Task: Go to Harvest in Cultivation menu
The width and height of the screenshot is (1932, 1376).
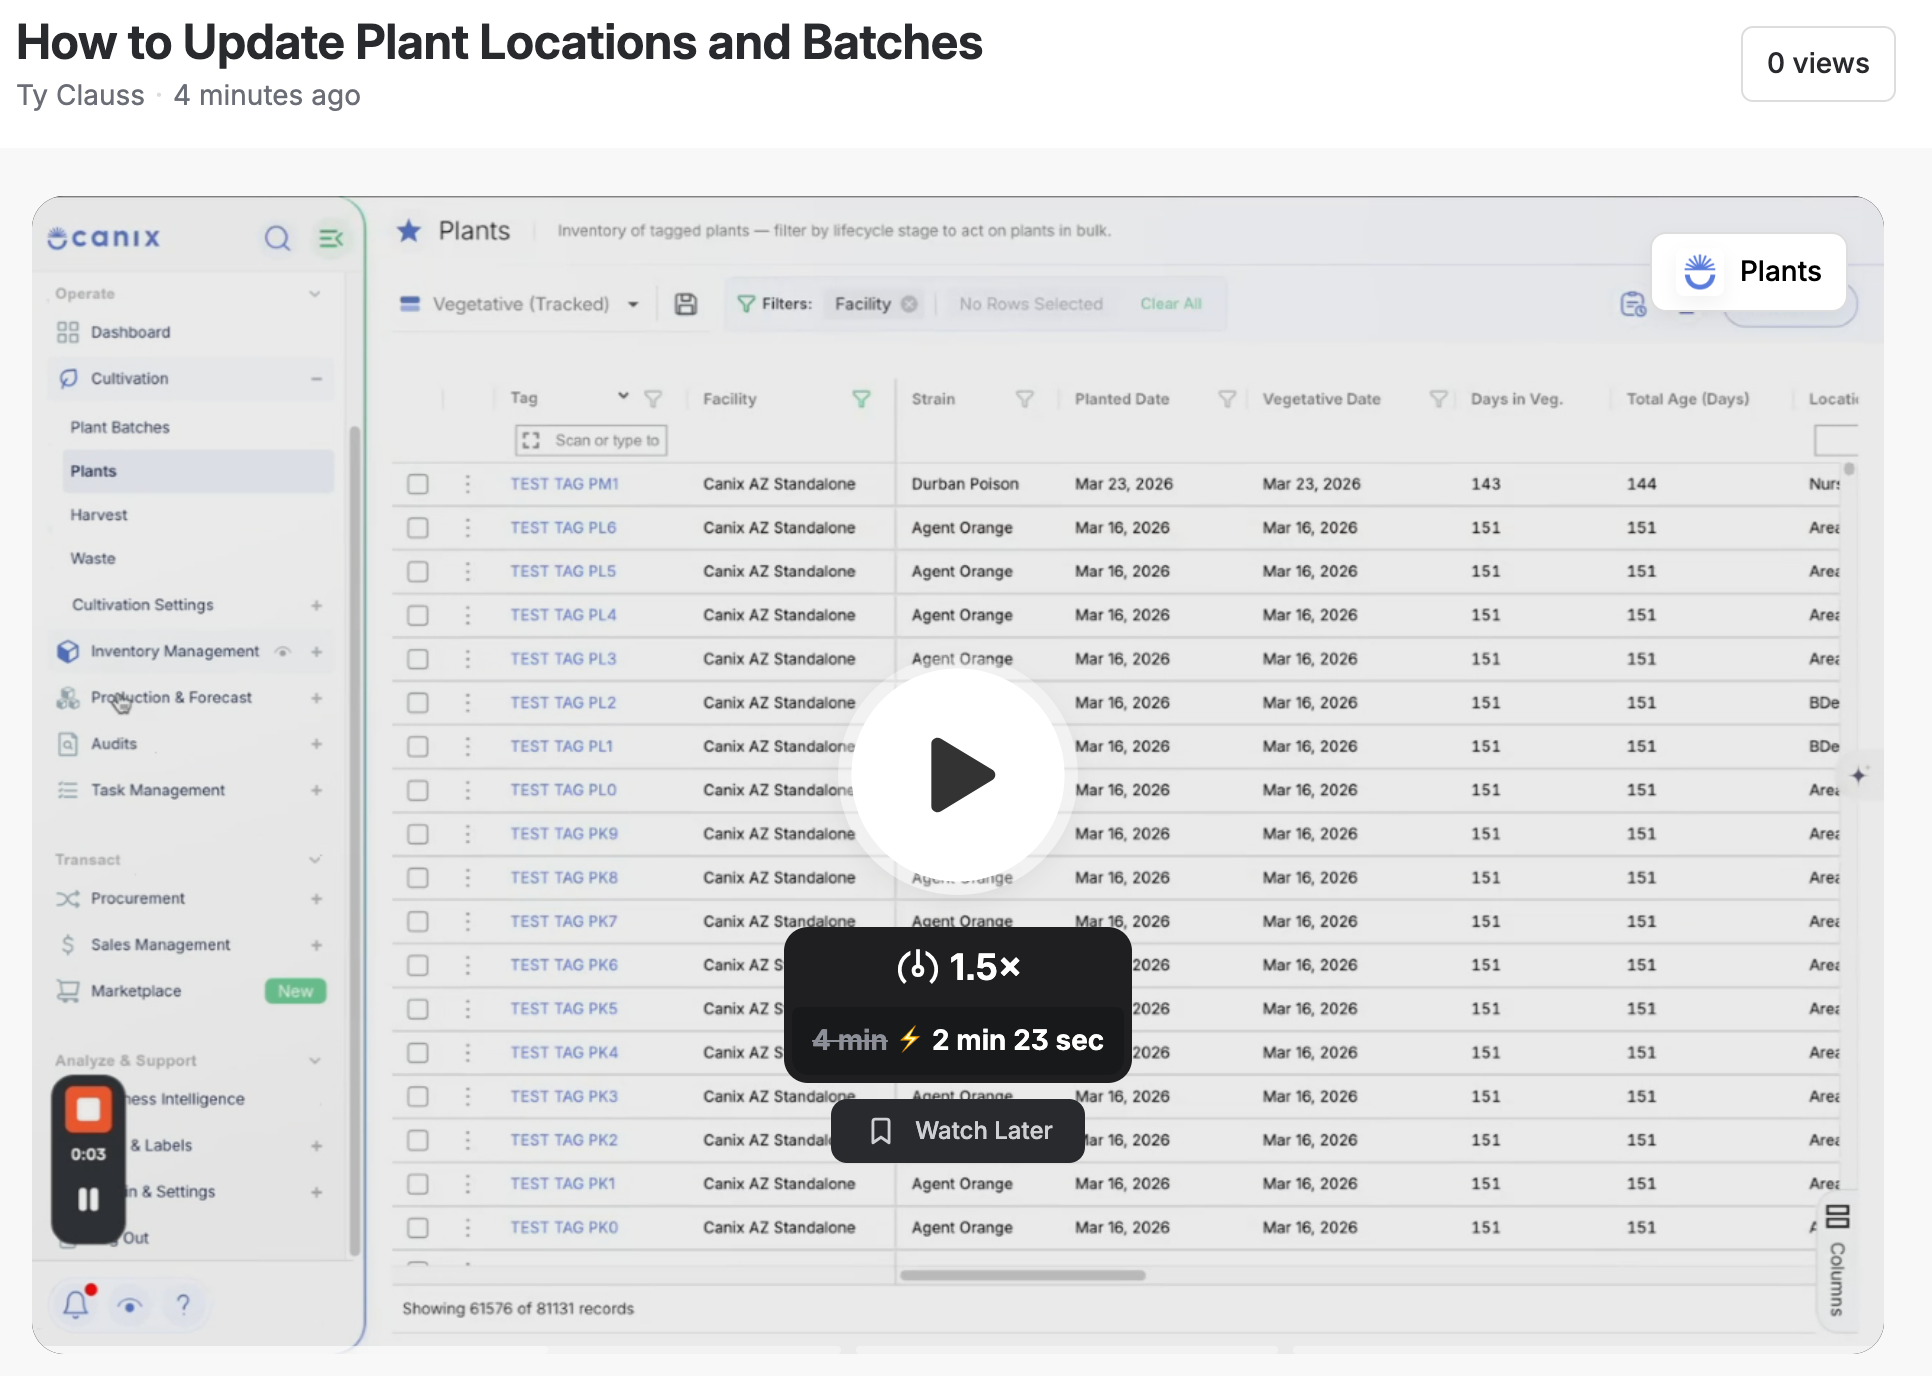Action: pos(99,515)
